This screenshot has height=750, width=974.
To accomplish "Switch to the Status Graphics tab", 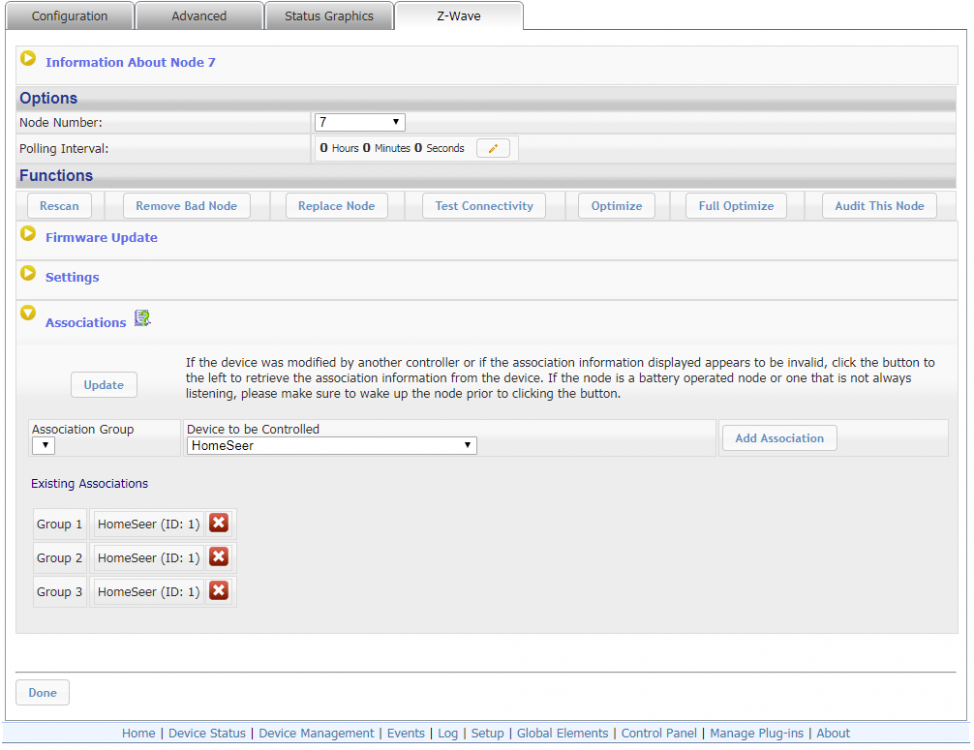I will (328, 16).
